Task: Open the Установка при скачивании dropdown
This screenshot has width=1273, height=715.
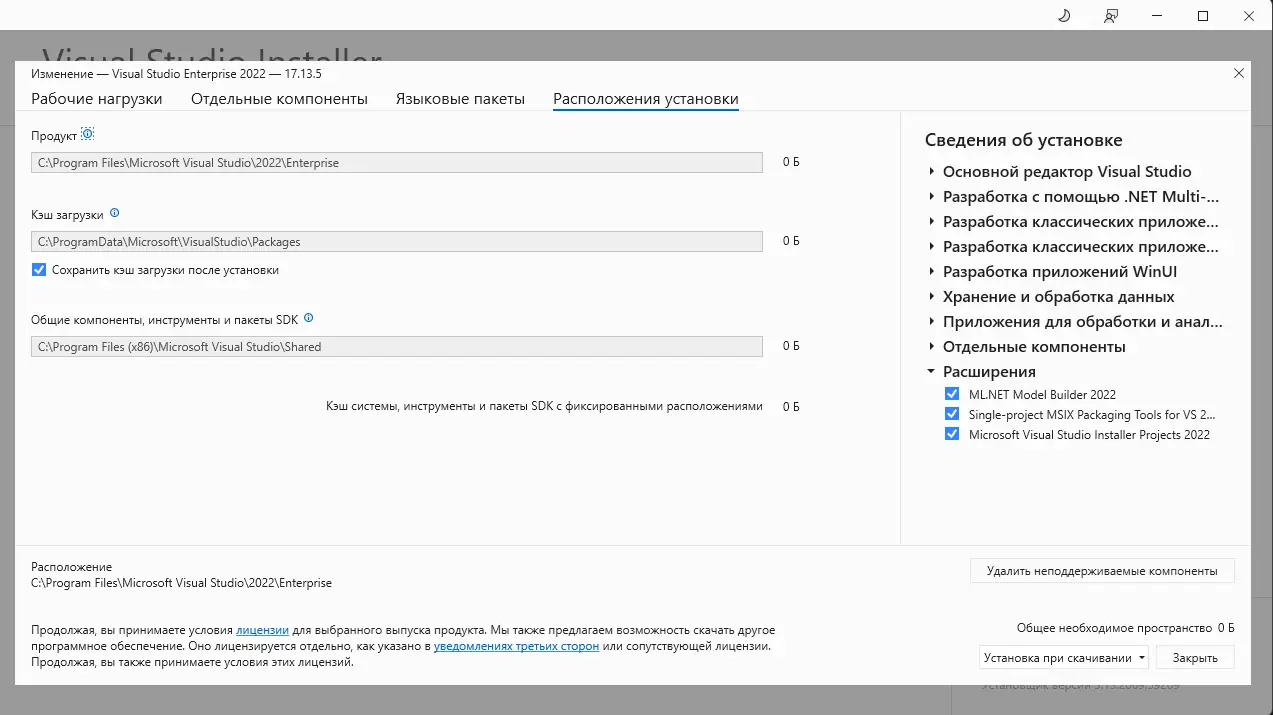Action: pos(1063,657)
